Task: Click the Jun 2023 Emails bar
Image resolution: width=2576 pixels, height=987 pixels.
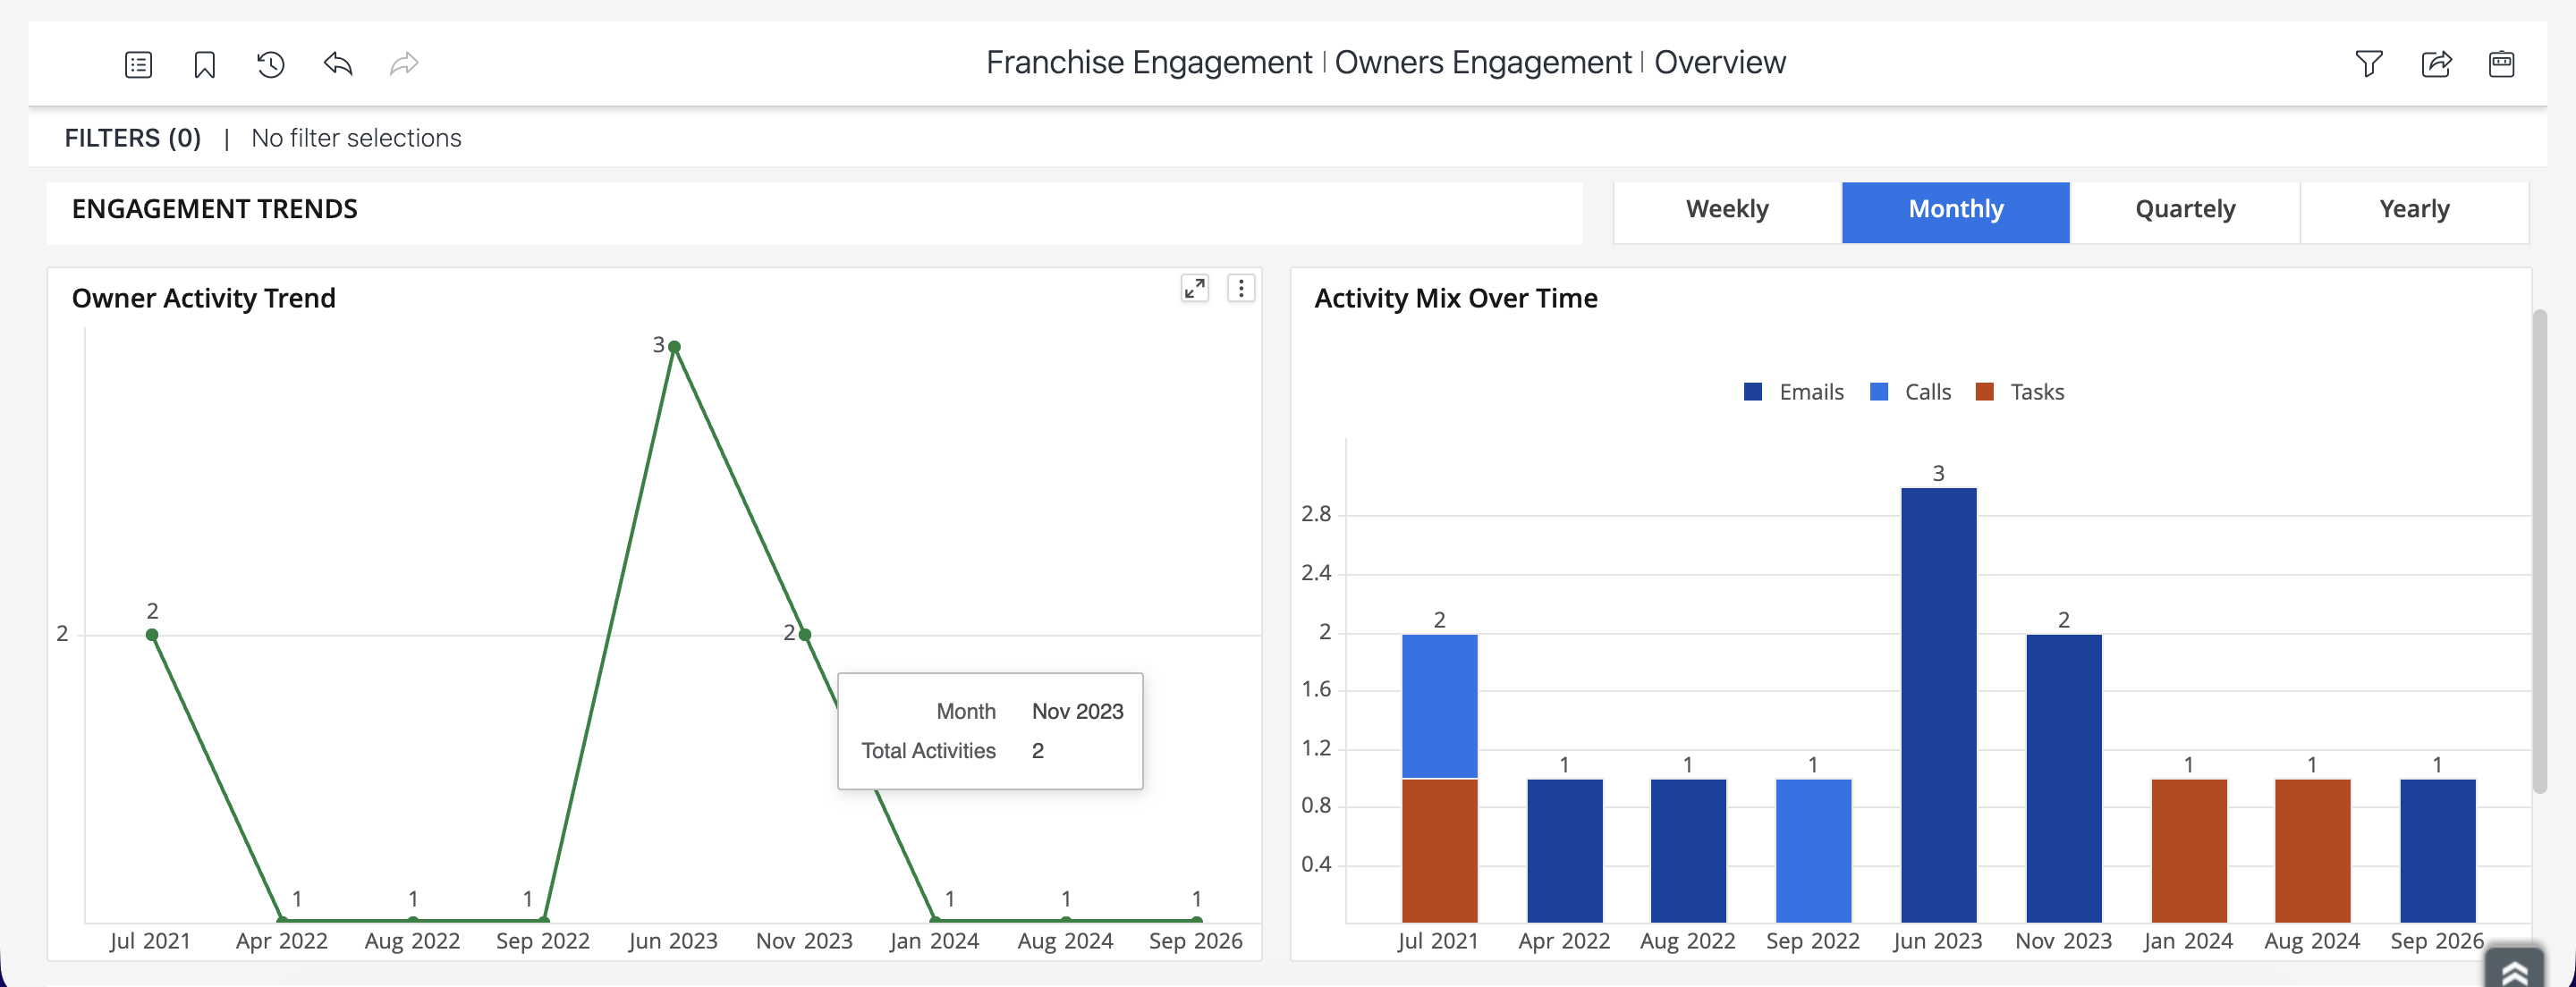Action: [1938, 705]
